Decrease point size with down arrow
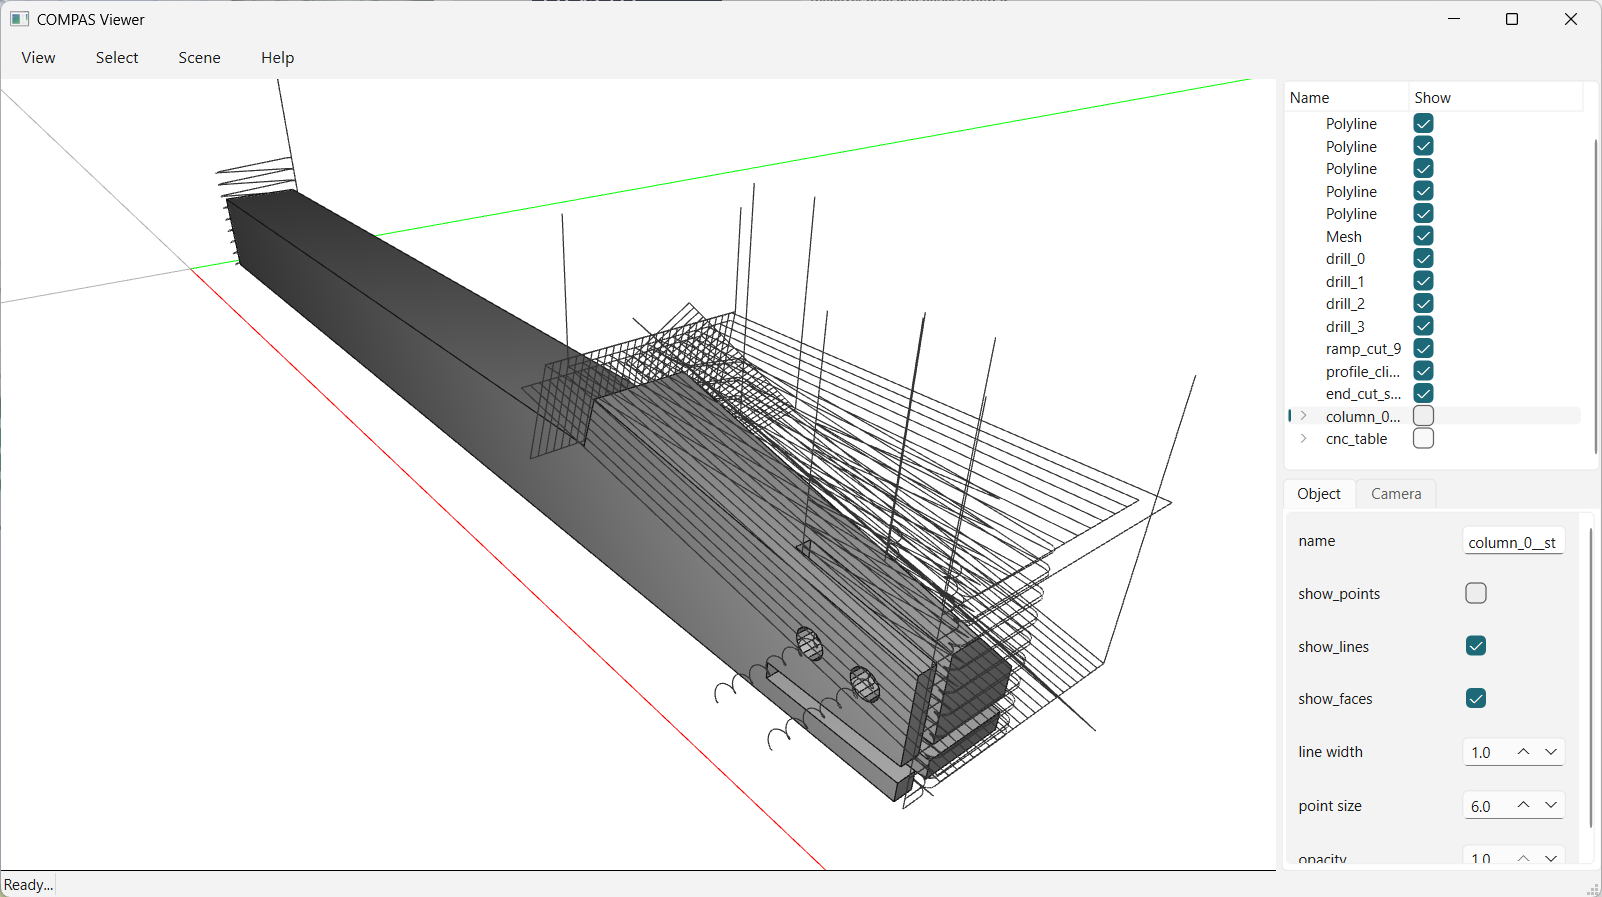The width and height of the screenshot is (1602, 897). coord(1551,805)
